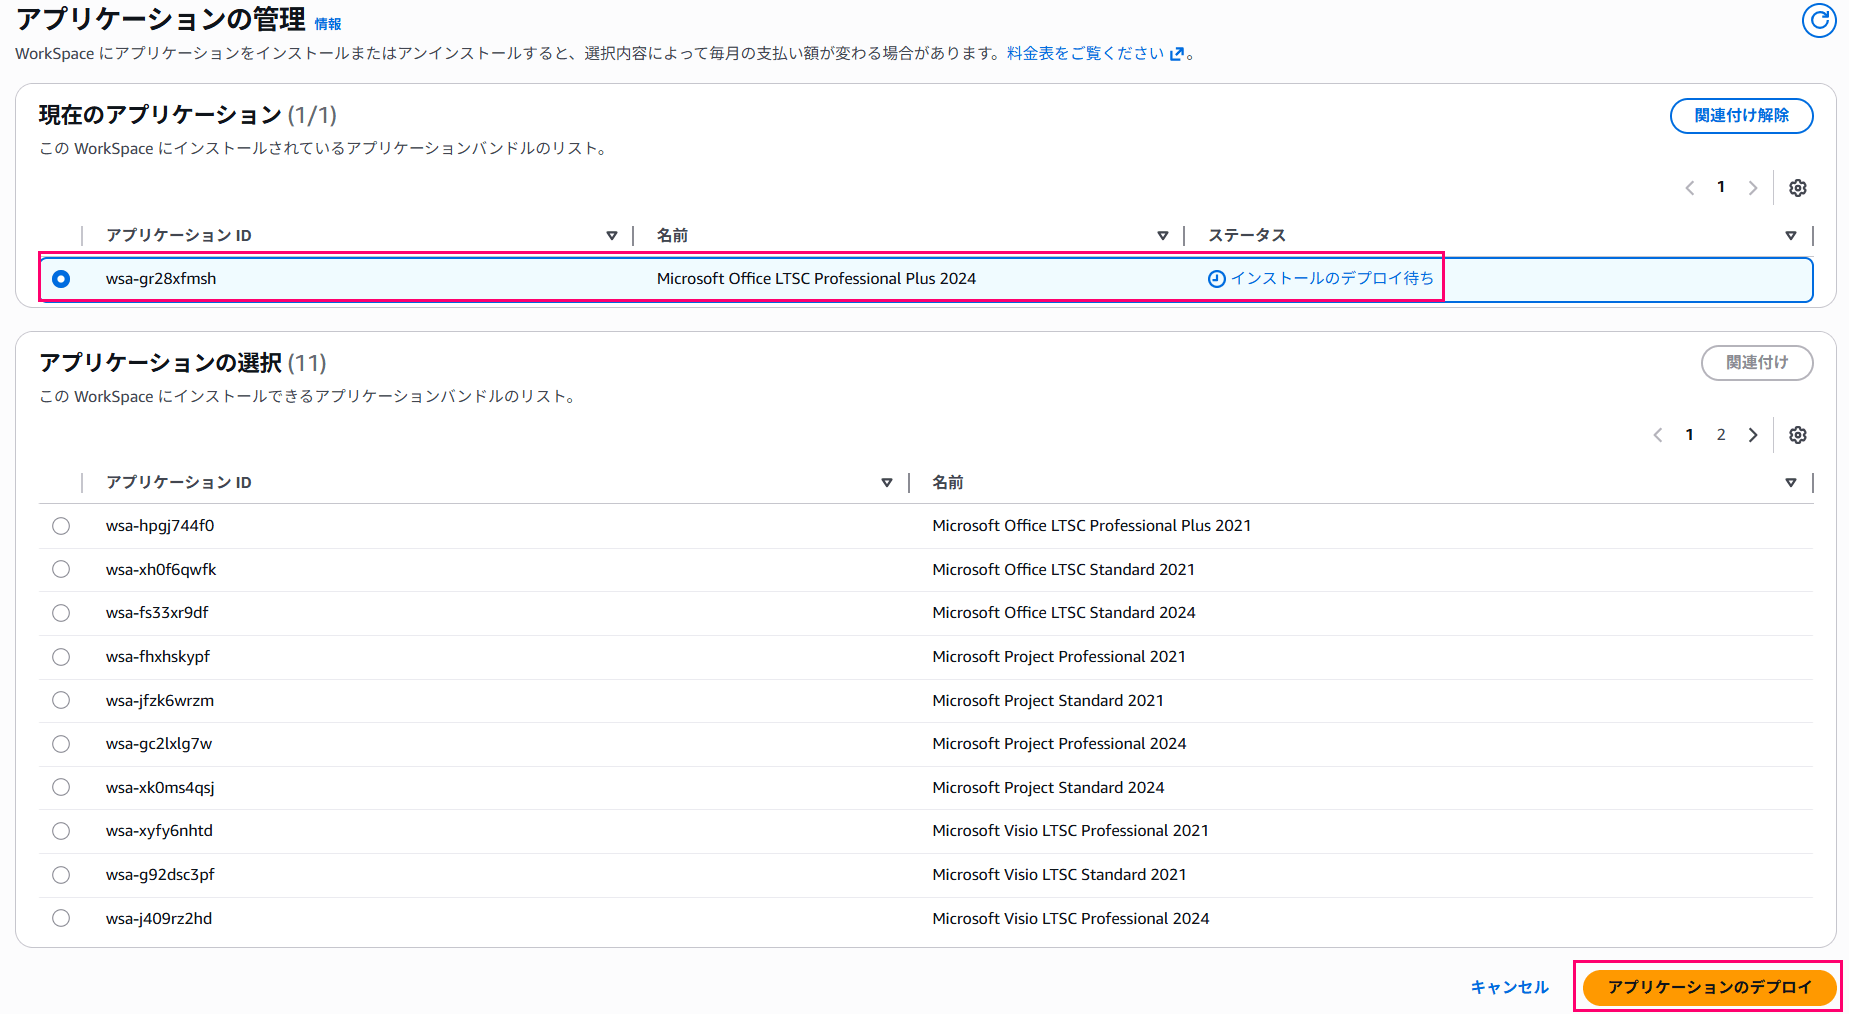Viewport: 1849px width, 1014px height.
Task: Open the ステータス column filter dropdown
Action: (1791, 235)
